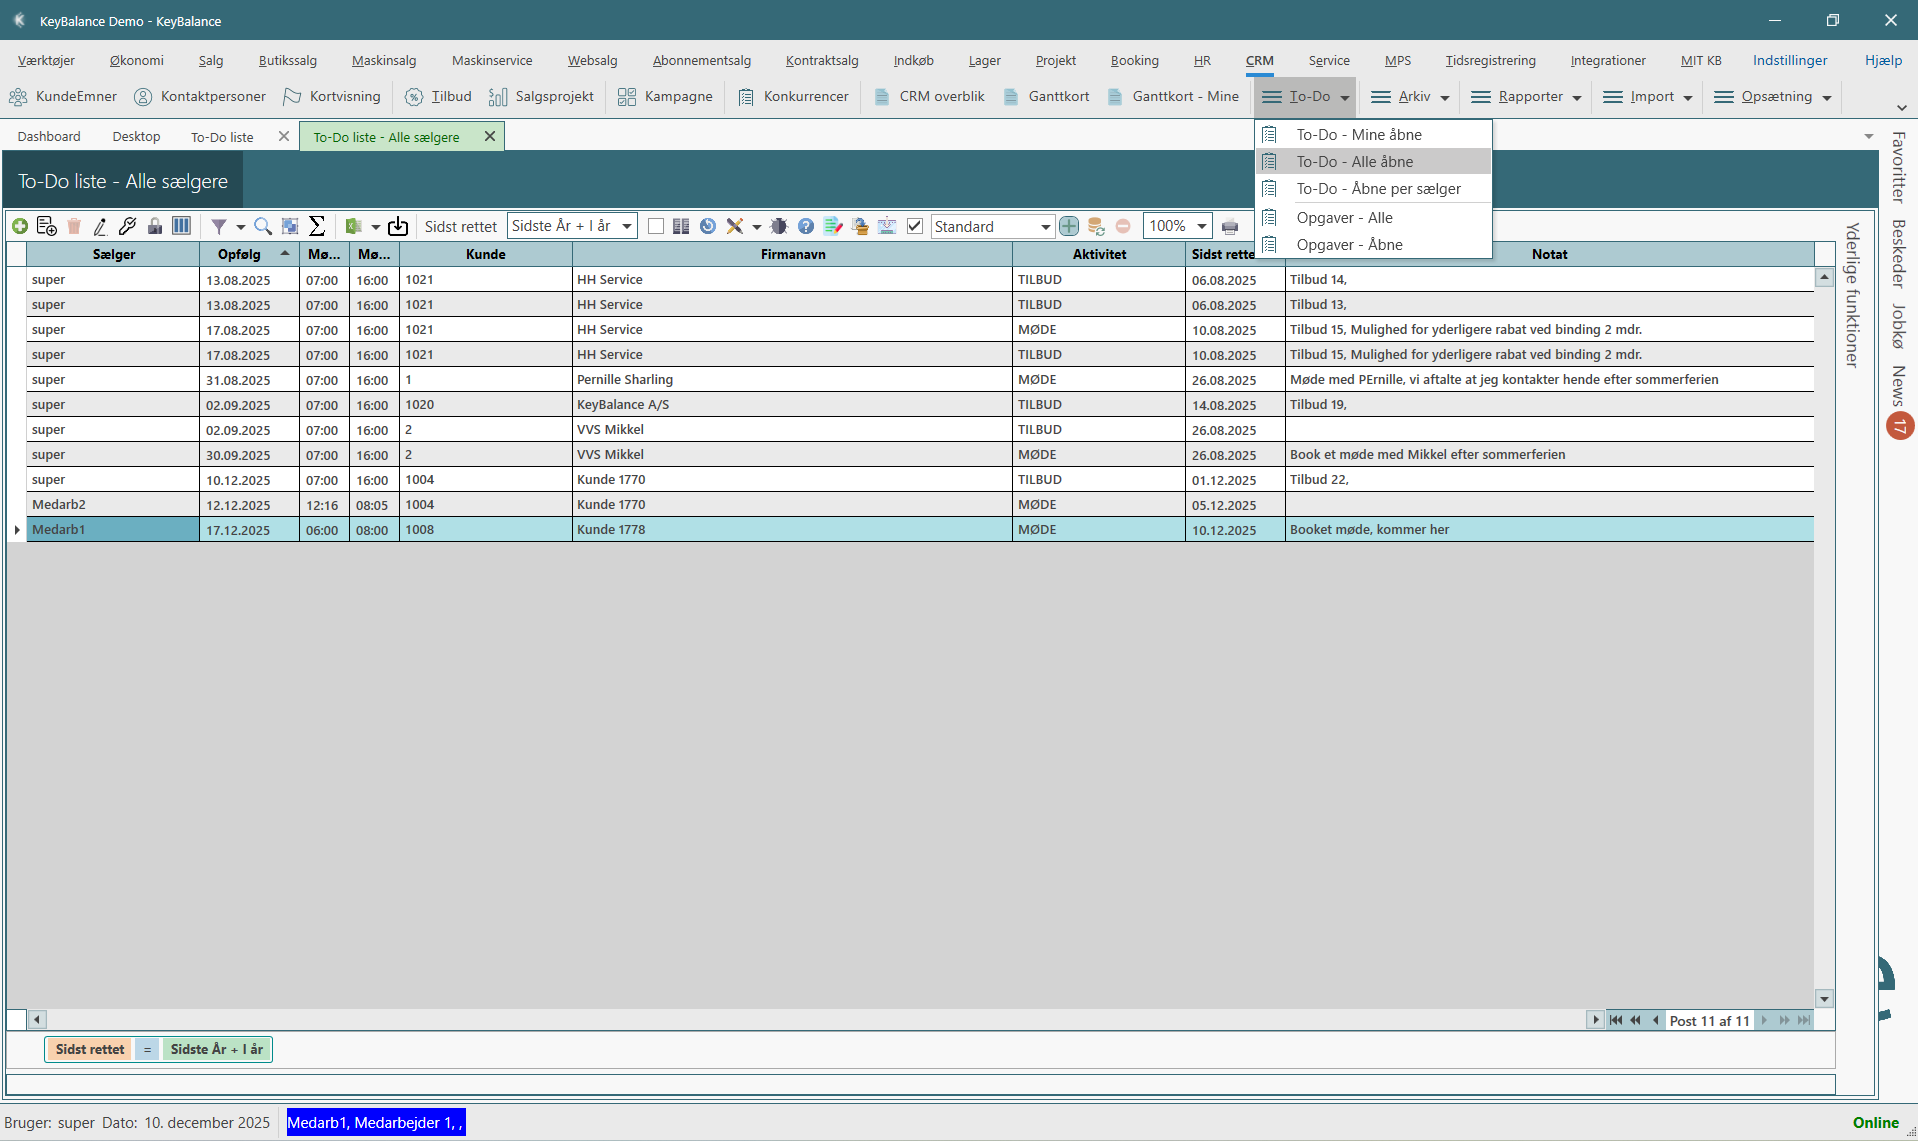Click the printer icon in toolbar
This screenshot has height=1141, width=1918.
(1230, 226)
